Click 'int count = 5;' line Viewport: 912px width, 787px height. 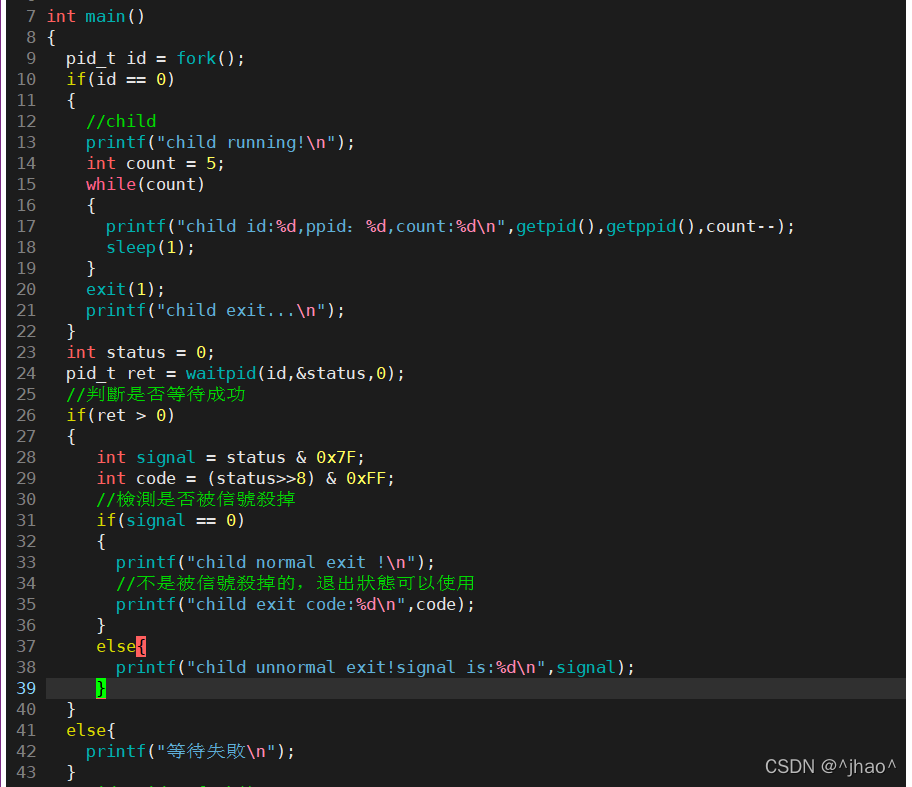(x=155, y=163)
